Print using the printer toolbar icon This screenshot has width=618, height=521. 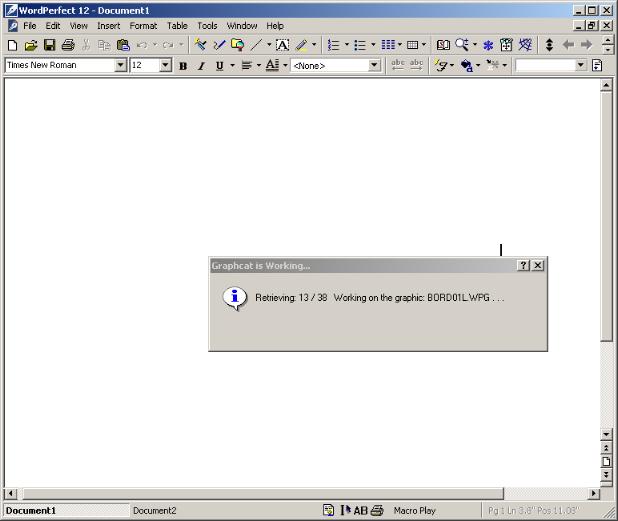point(68,45)
